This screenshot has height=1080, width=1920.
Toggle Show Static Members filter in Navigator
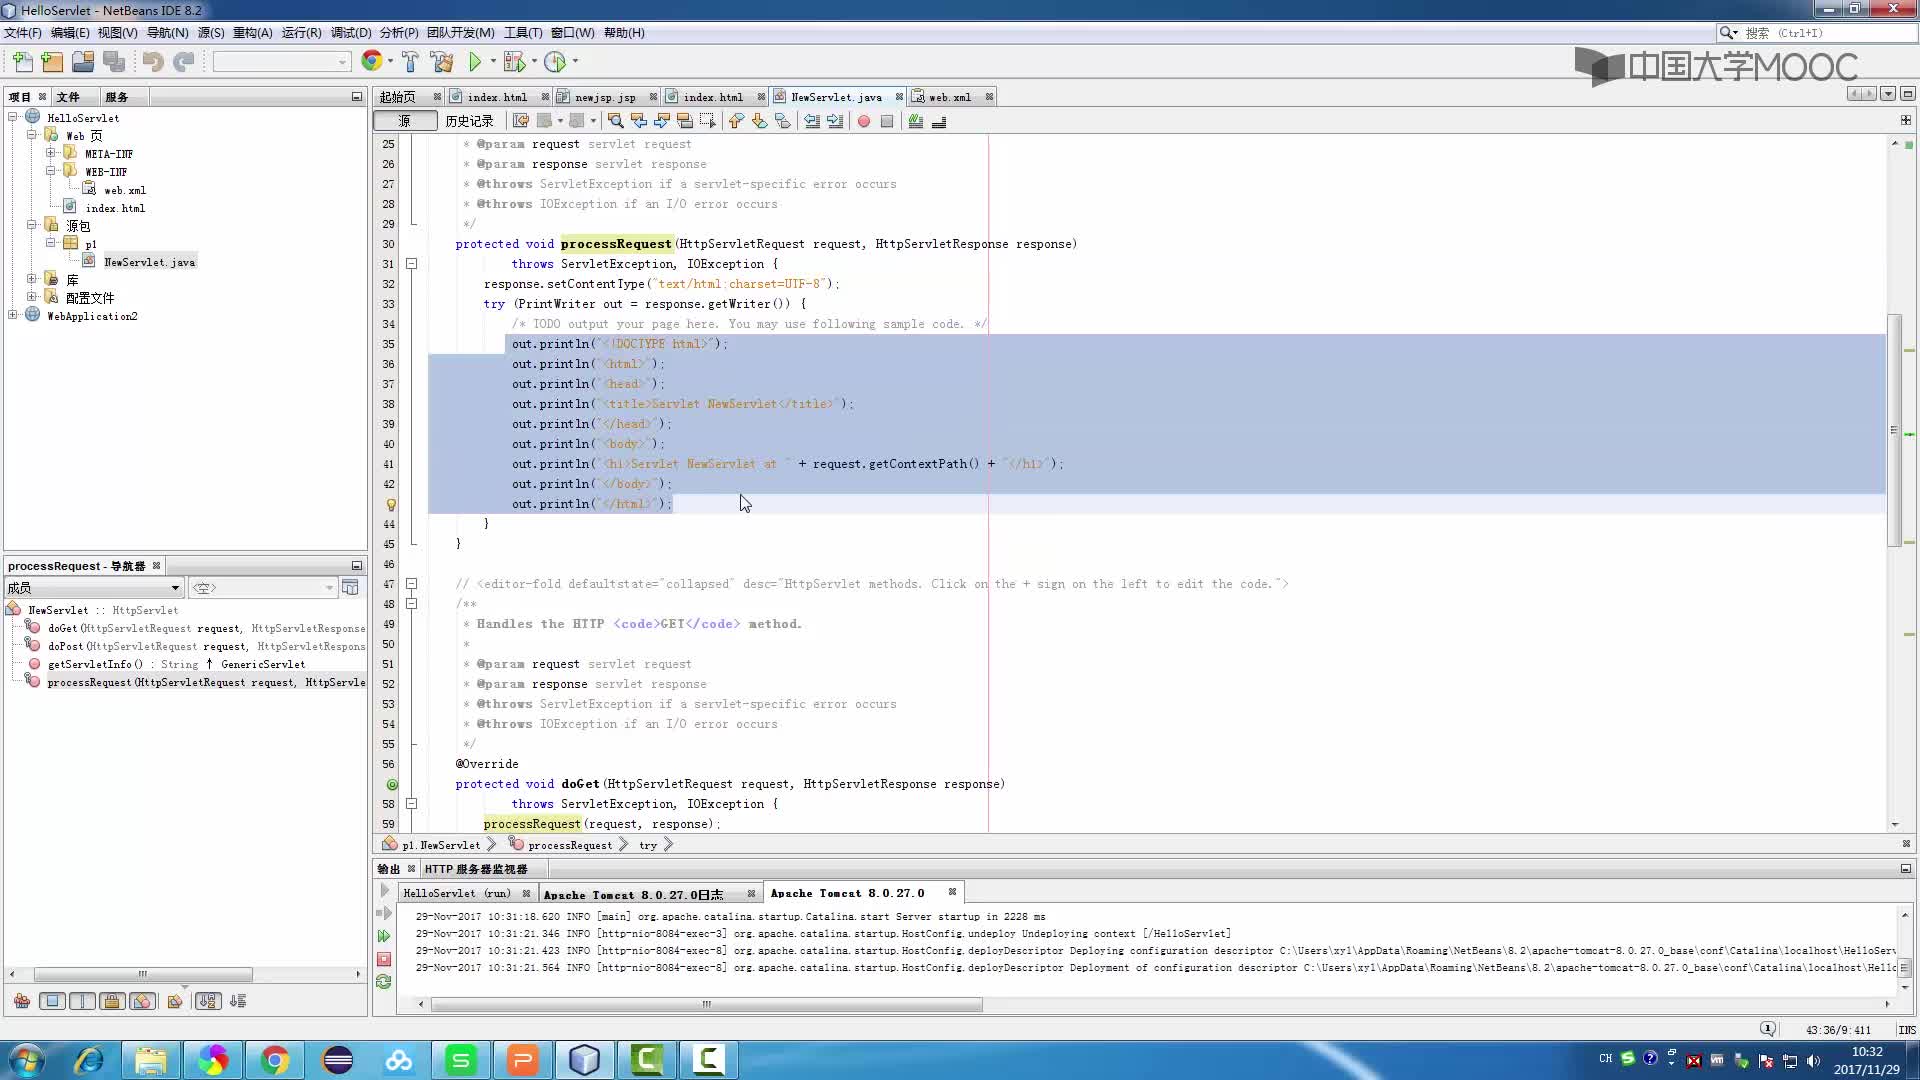pos(82,1001)
